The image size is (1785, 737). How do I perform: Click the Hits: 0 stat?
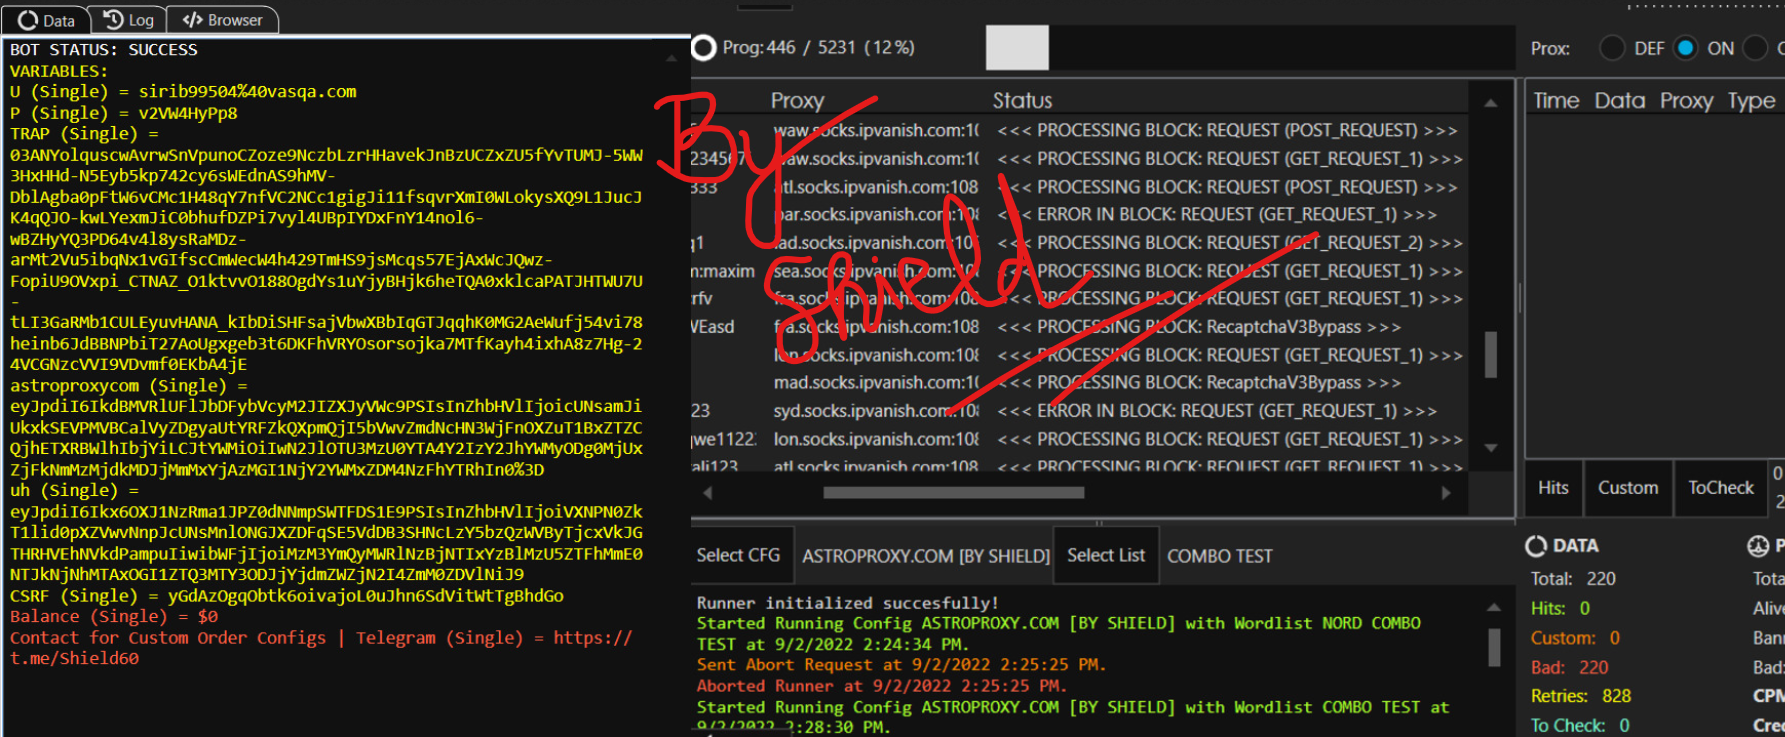coord(1560,608)
